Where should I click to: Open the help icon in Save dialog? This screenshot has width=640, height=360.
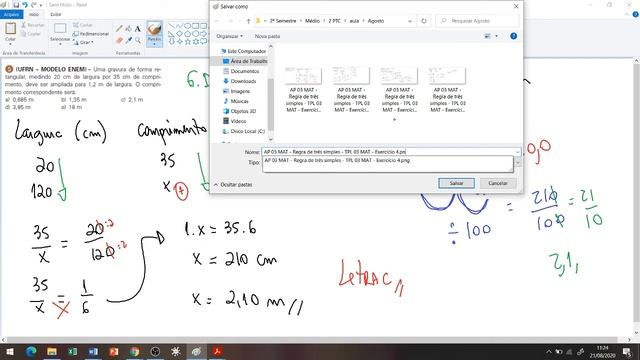pyautogui.click(x=513, y=36)
